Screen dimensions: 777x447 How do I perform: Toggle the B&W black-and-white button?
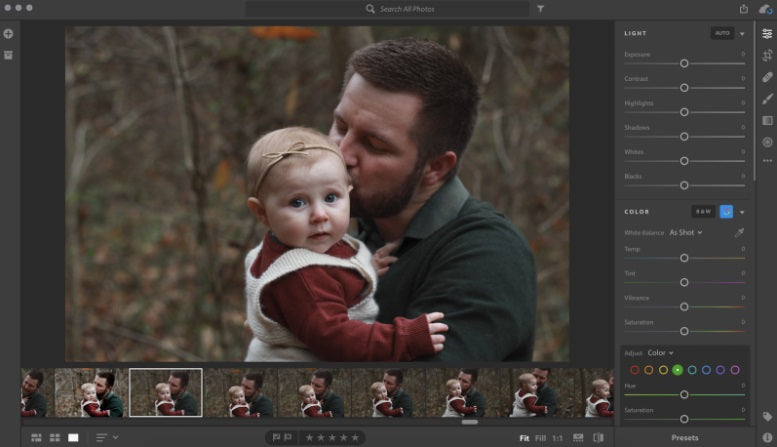(x=703, y=212)
